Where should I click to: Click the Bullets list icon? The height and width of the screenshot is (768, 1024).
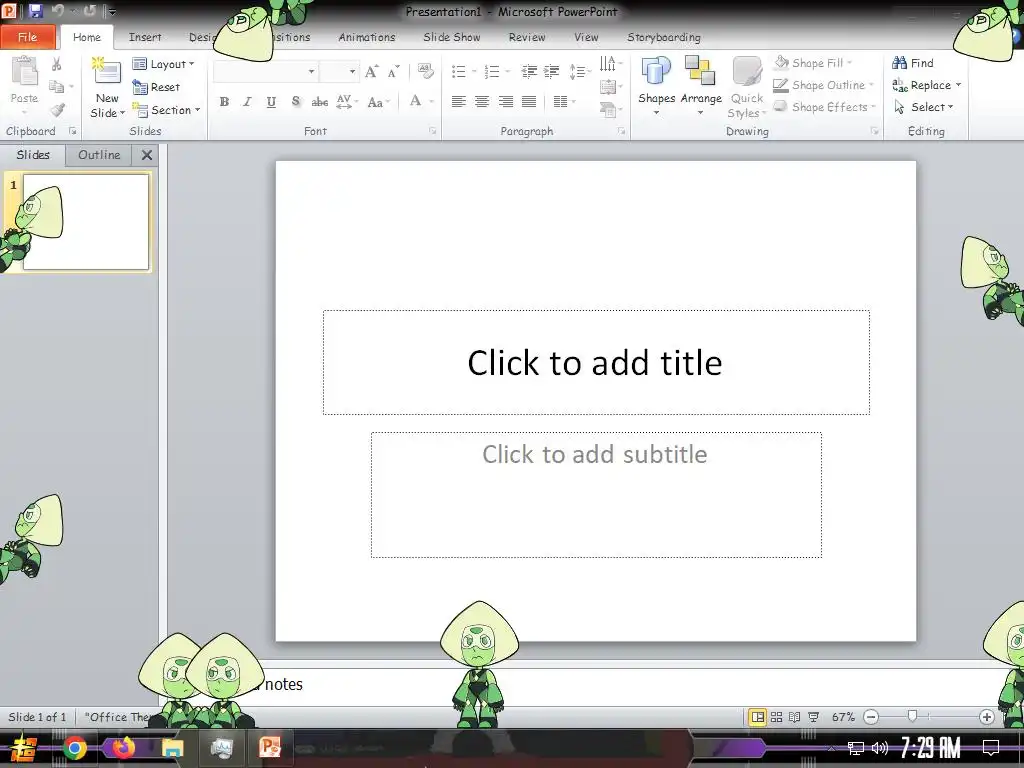pos(459,71)
